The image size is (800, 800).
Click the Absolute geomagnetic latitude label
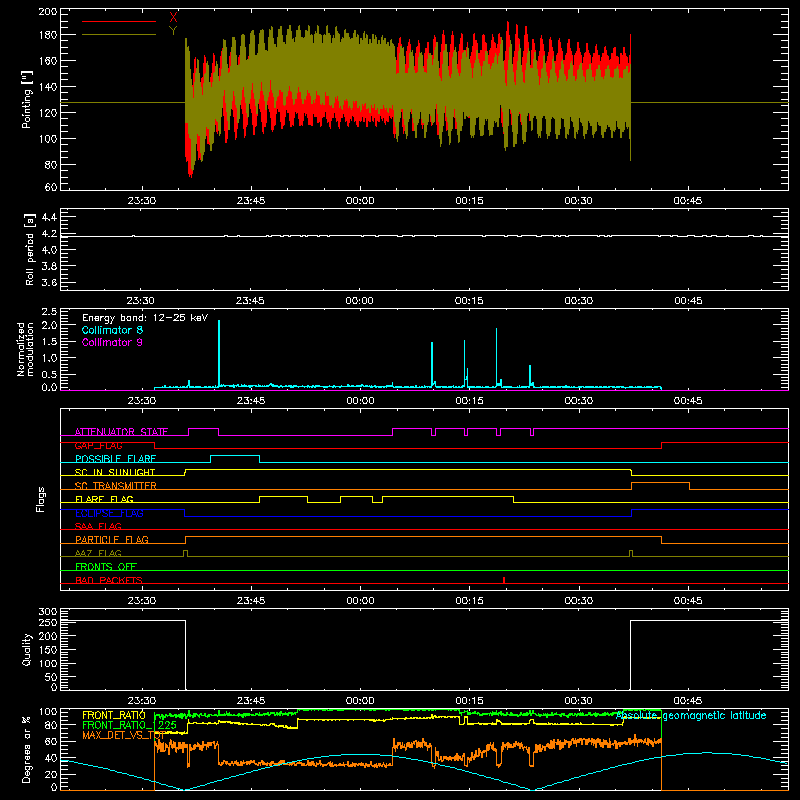(691, 715)
